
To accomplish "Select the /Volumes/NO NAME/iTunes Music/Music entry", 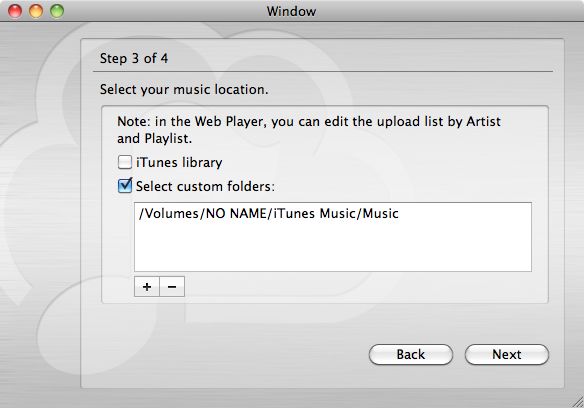I will (x=268, y=214).
